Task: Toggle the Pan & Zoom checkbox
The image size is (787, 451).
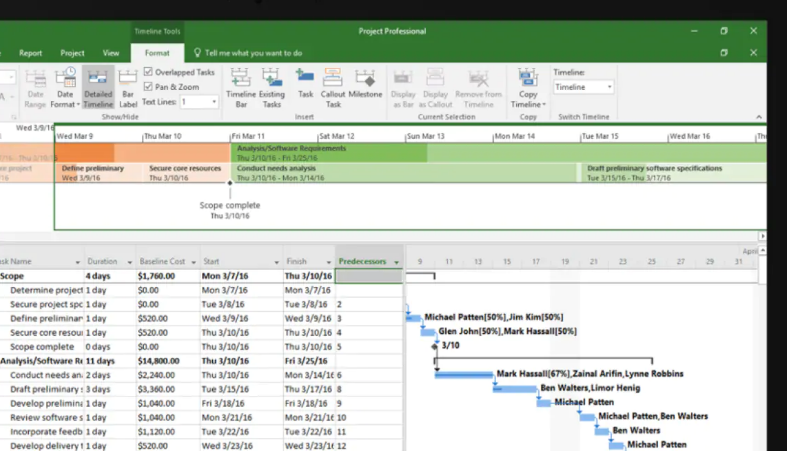Action: 148,87
